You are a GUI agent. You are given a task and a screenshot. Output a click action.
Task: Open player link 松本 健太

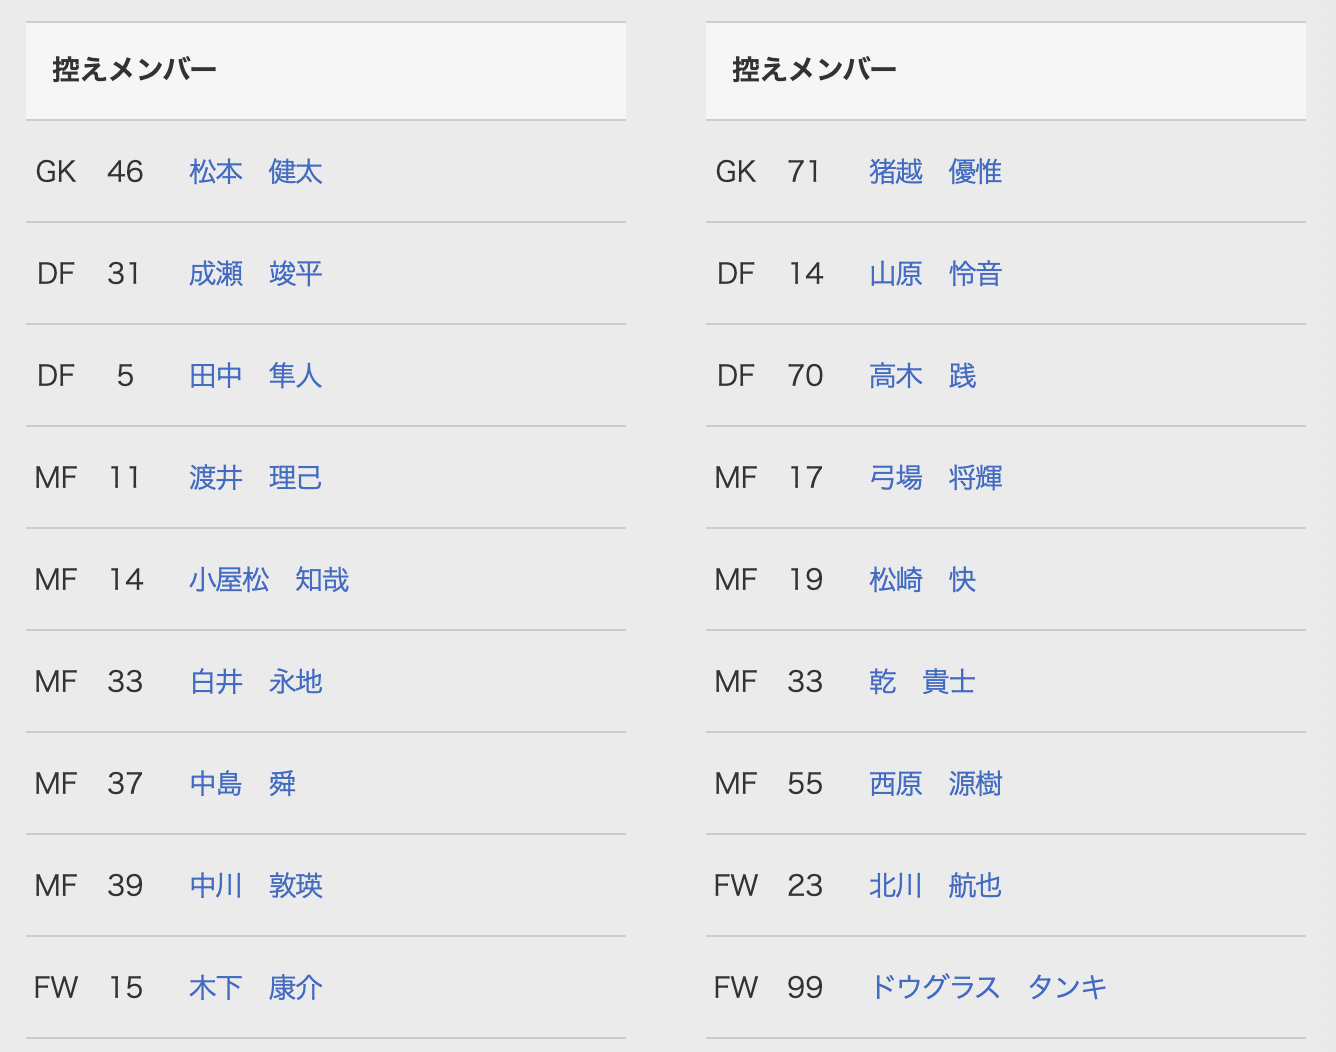coord(256,172)
